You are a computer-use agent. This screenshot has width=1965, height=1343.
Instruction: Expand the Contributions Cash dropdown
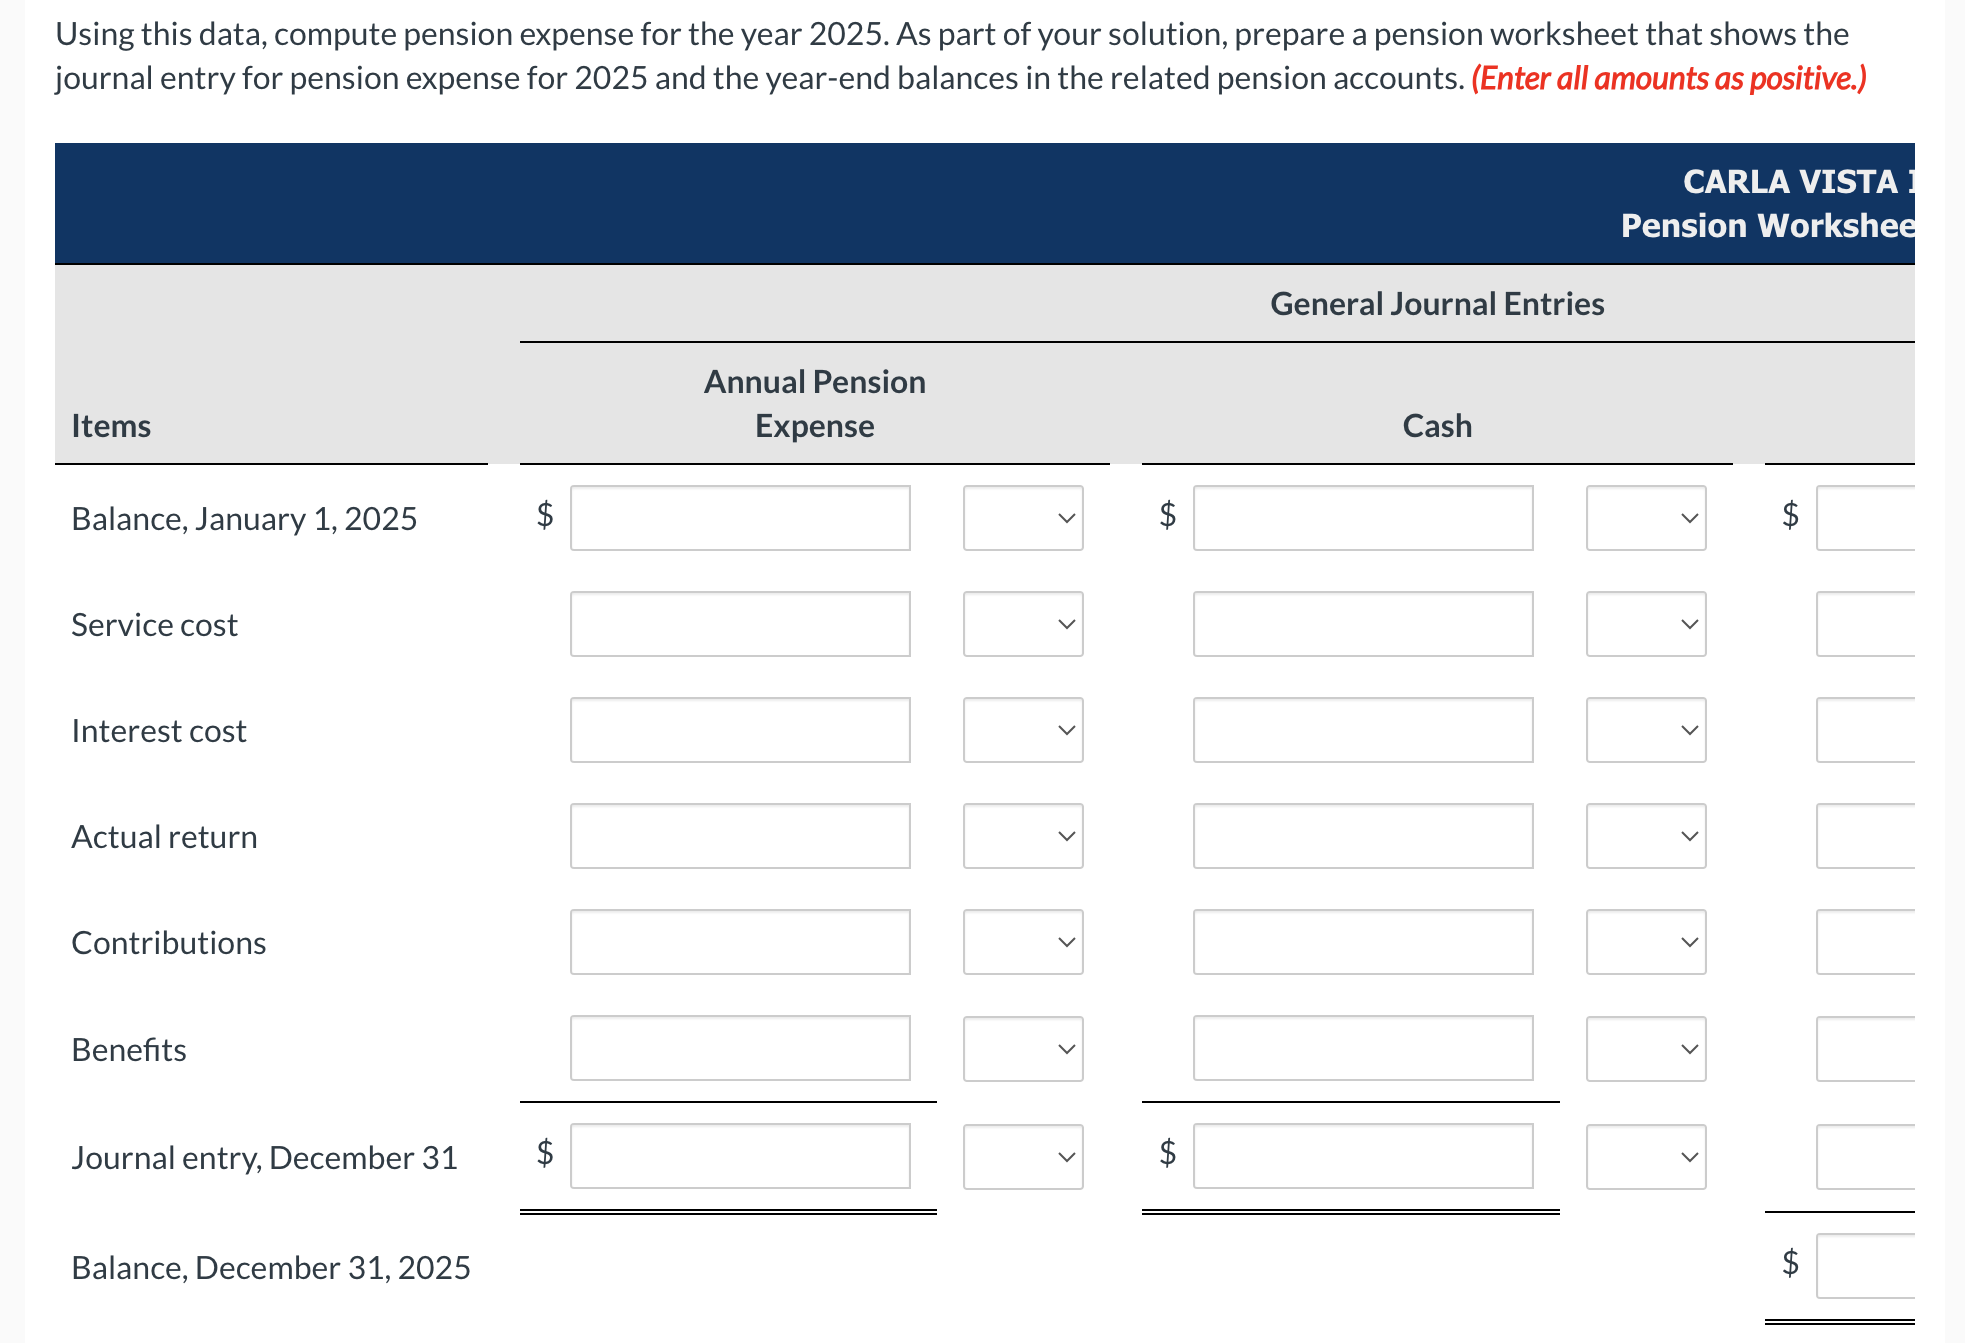pyautogui.click(x=1645, y=941)
